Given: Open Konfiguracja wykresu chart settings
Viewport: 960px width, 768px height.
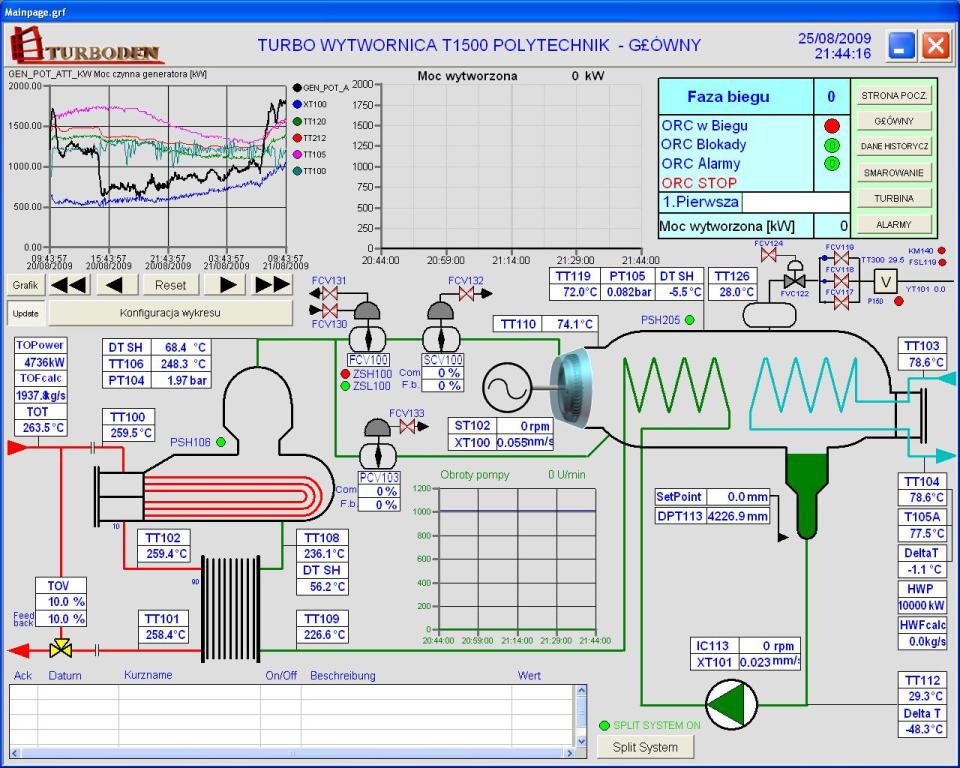Looking at the screenshot, I should pyautogui.click(x=170, y=313).
